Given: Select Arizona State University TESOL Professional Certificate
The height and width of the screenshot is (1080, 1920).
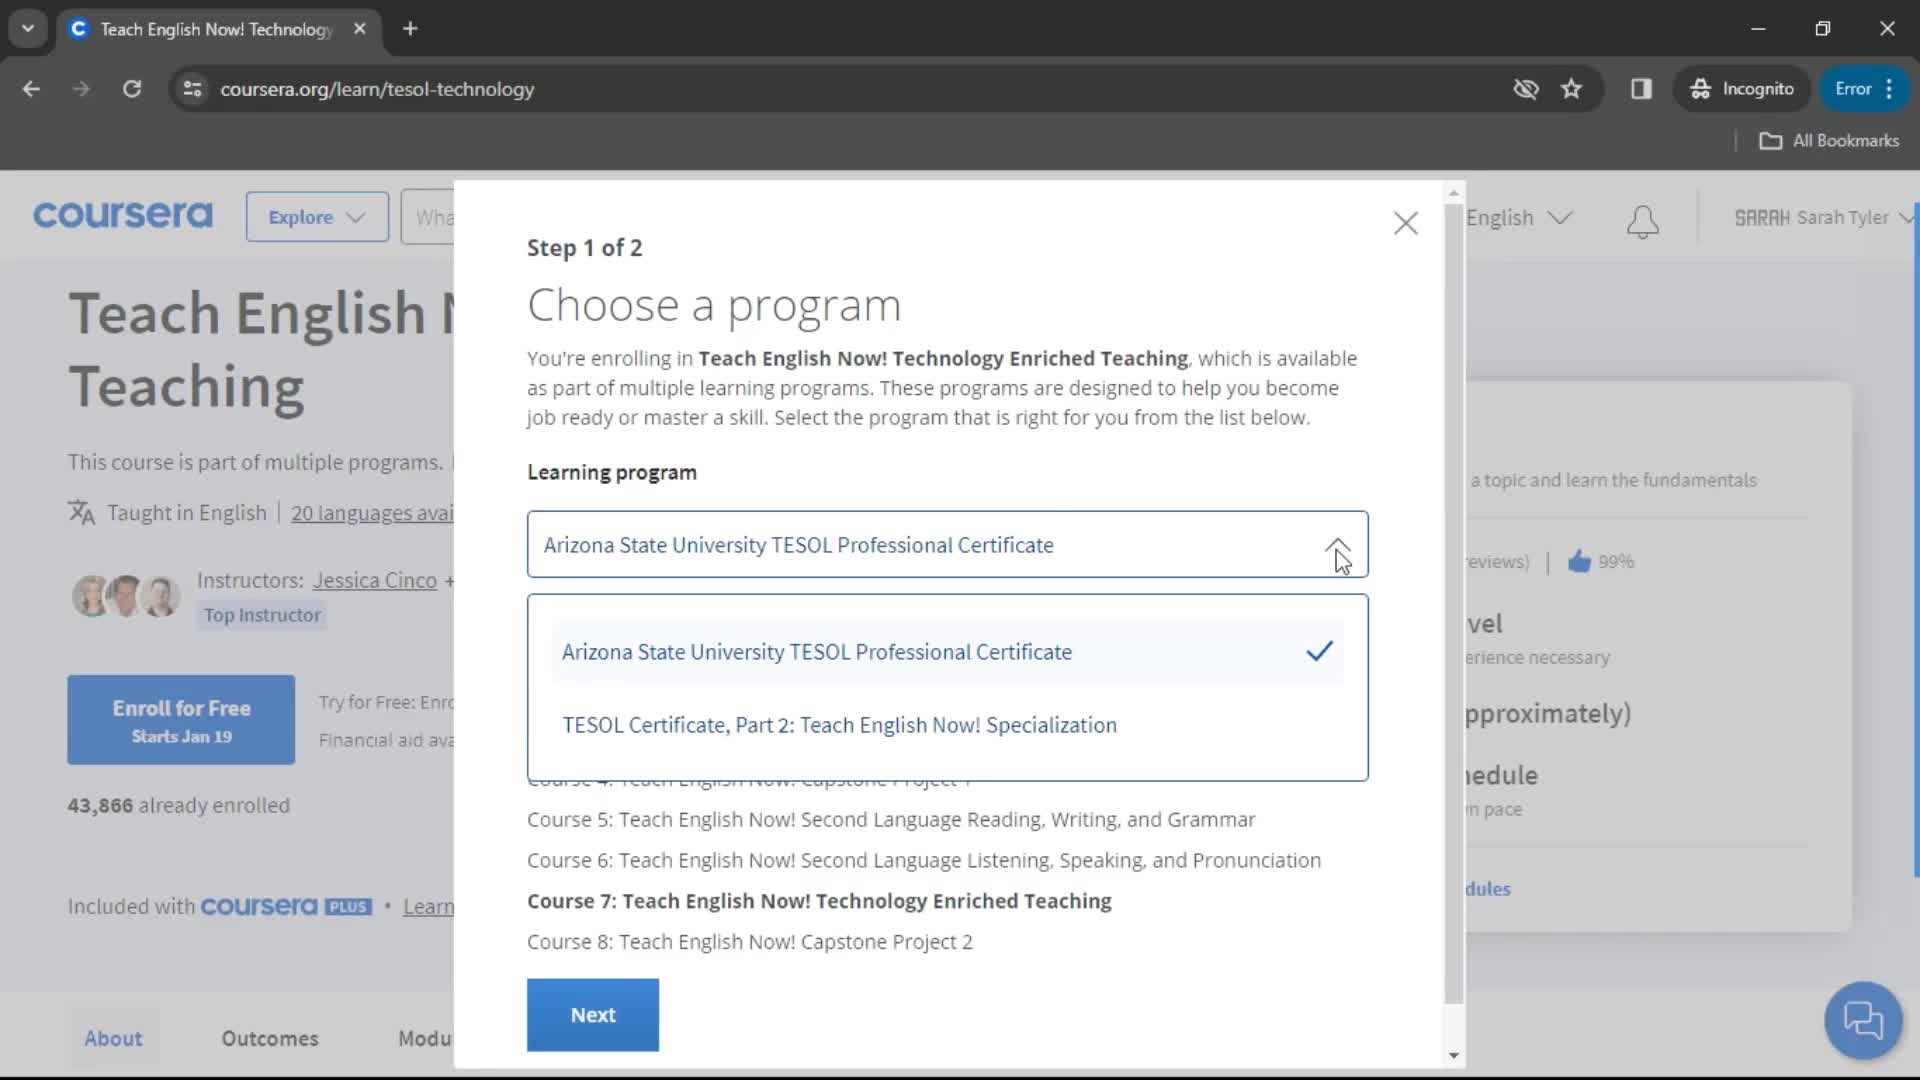Looking at the screenshot, I should click(818, 651).
